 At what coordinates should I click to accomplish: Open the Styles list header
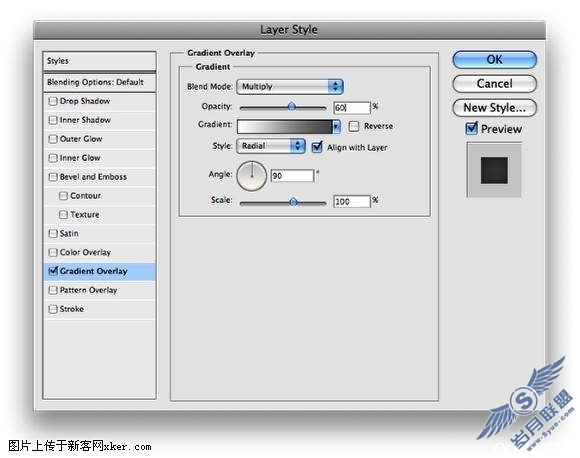99,61
